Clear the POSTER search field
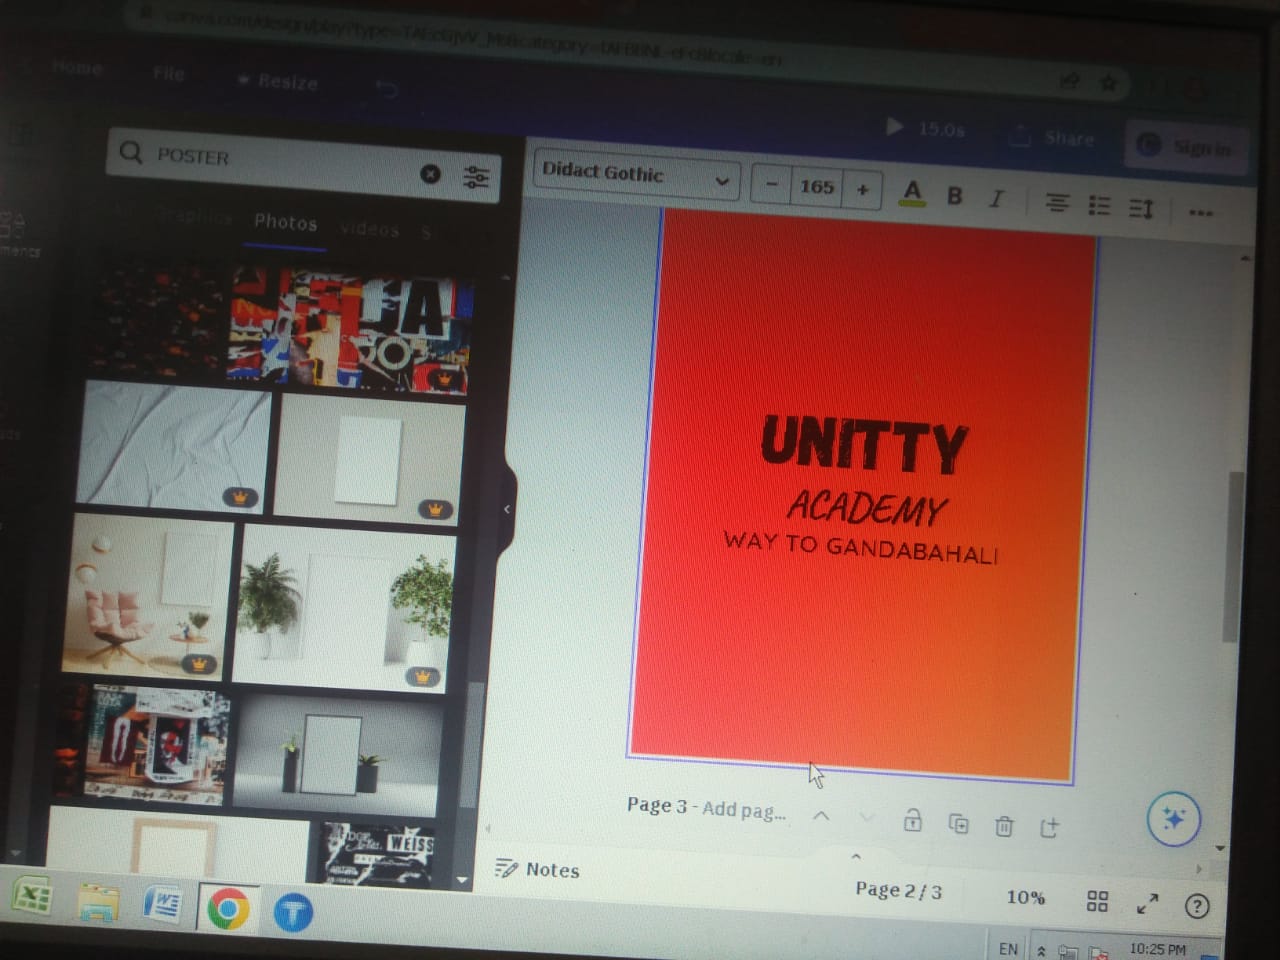The height and width of the screenshot is (960, 1280). tap(430, 174)
